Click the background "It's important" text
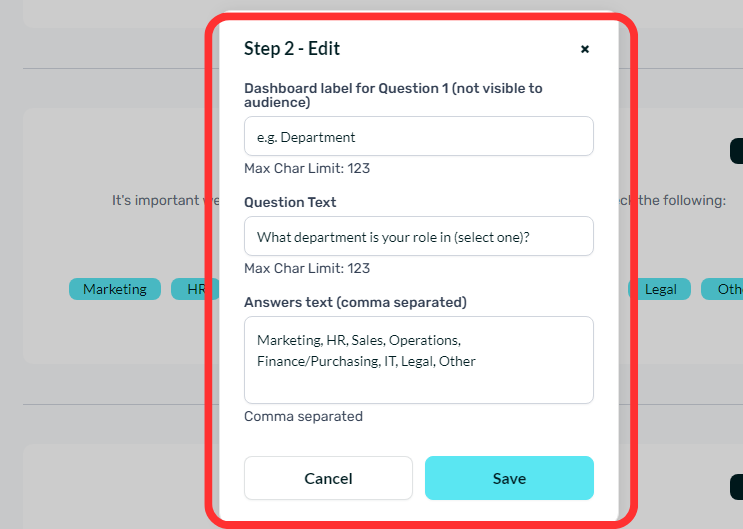This screenshot has width=743, height=529. [155, 200]
